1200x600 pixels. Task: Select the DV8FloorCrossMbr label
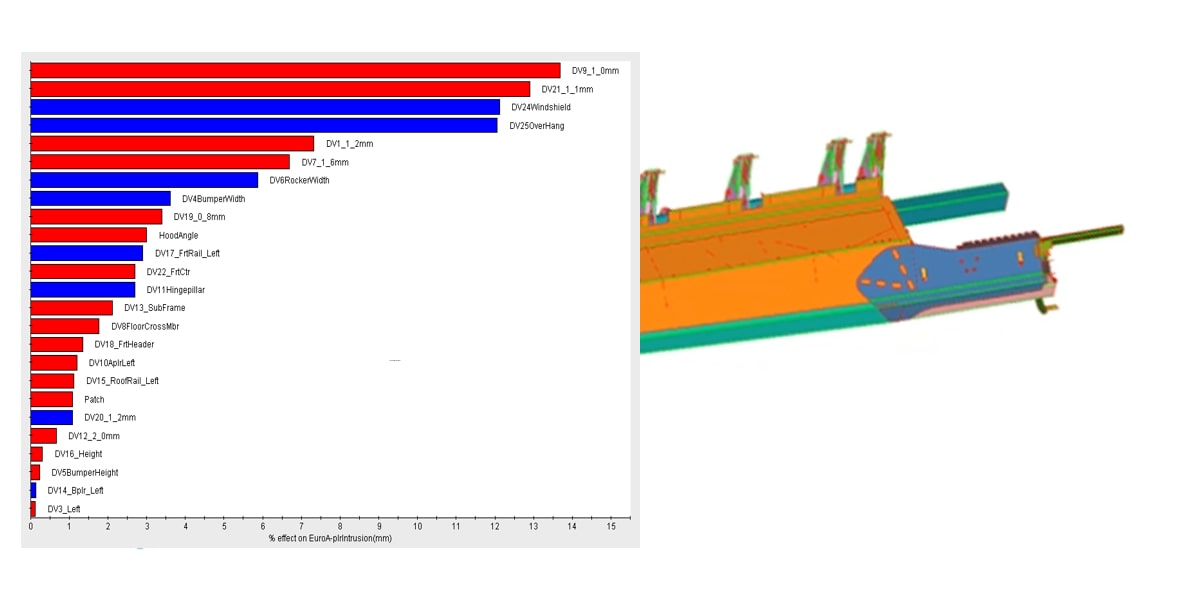point(145,327)
